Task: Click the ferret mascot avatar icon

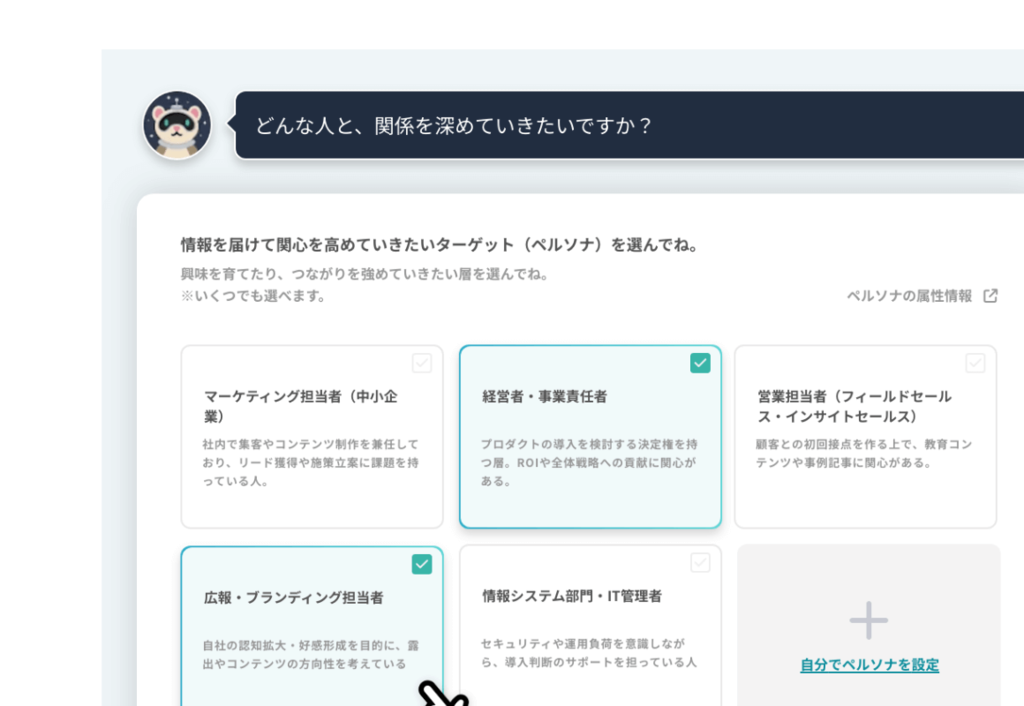Action: [177, 125]
